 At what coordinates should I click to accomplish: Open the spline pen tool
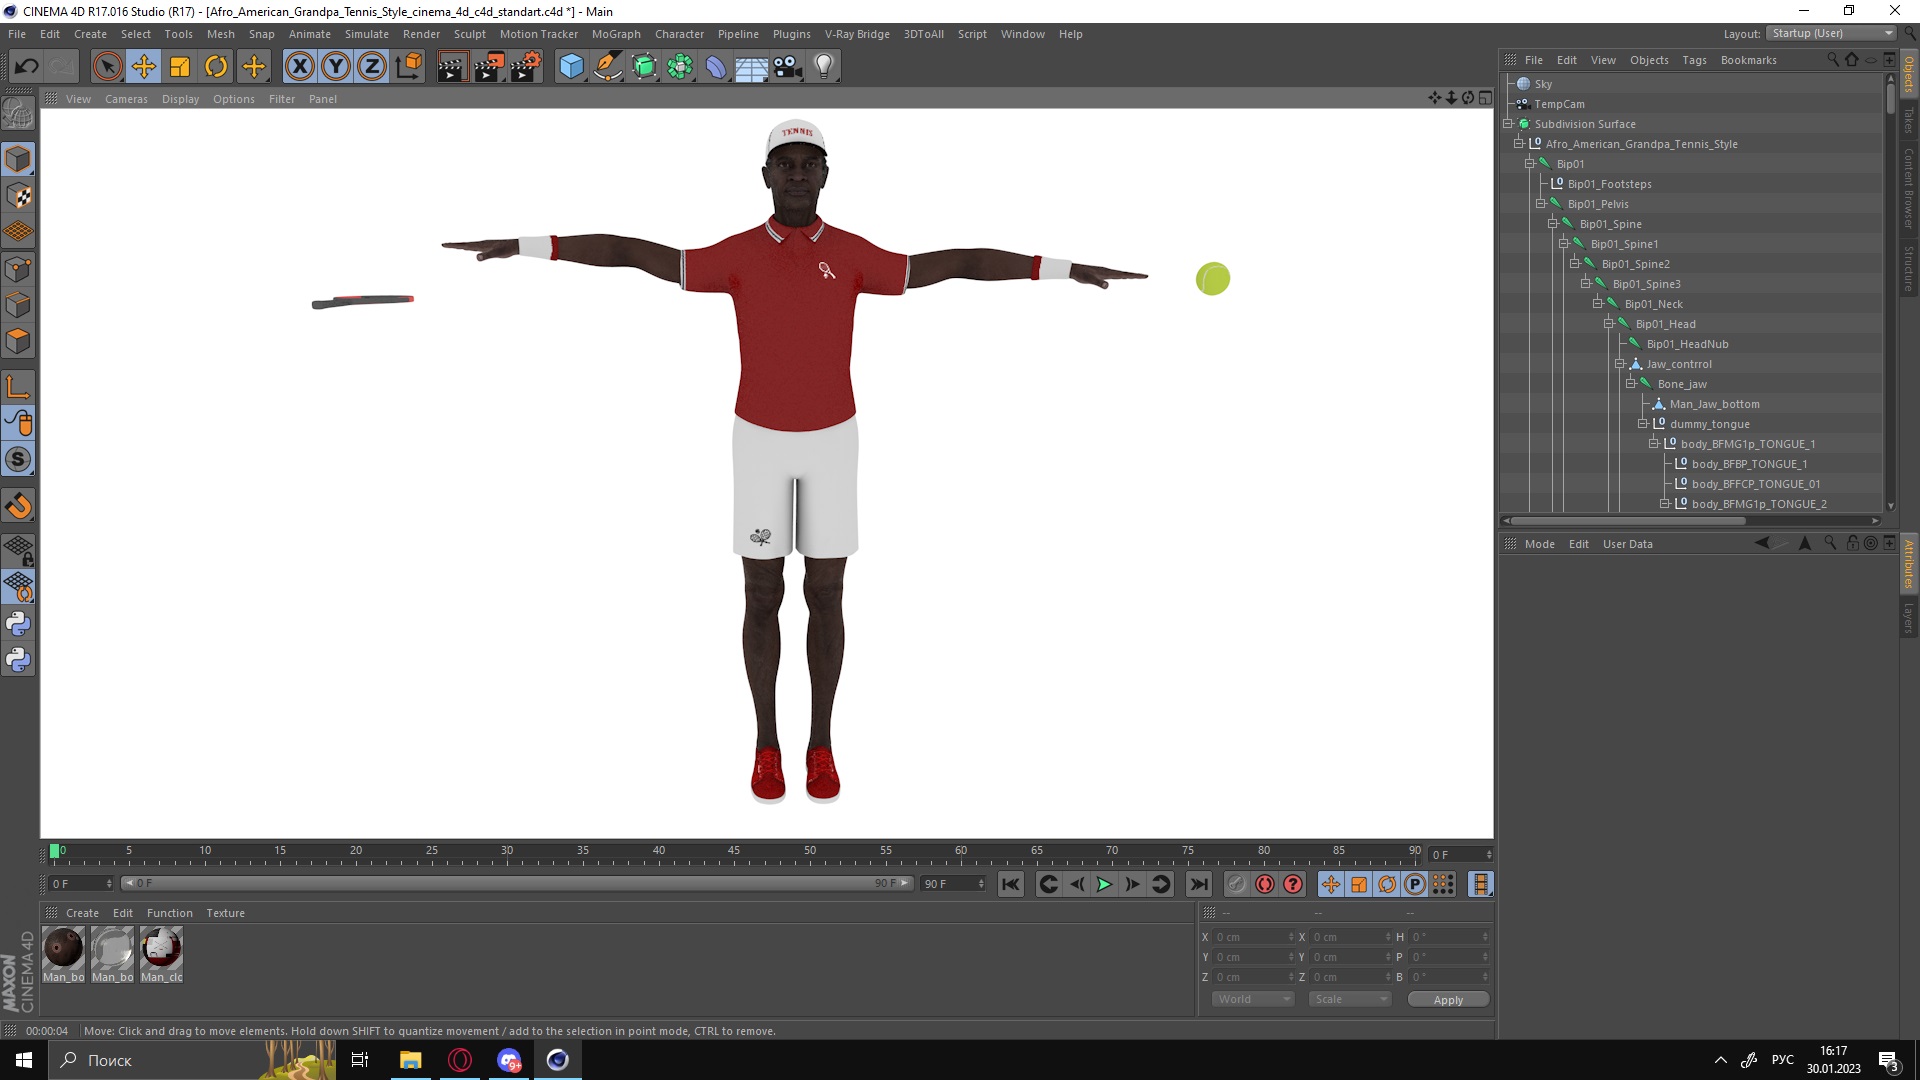pos(608,67)
